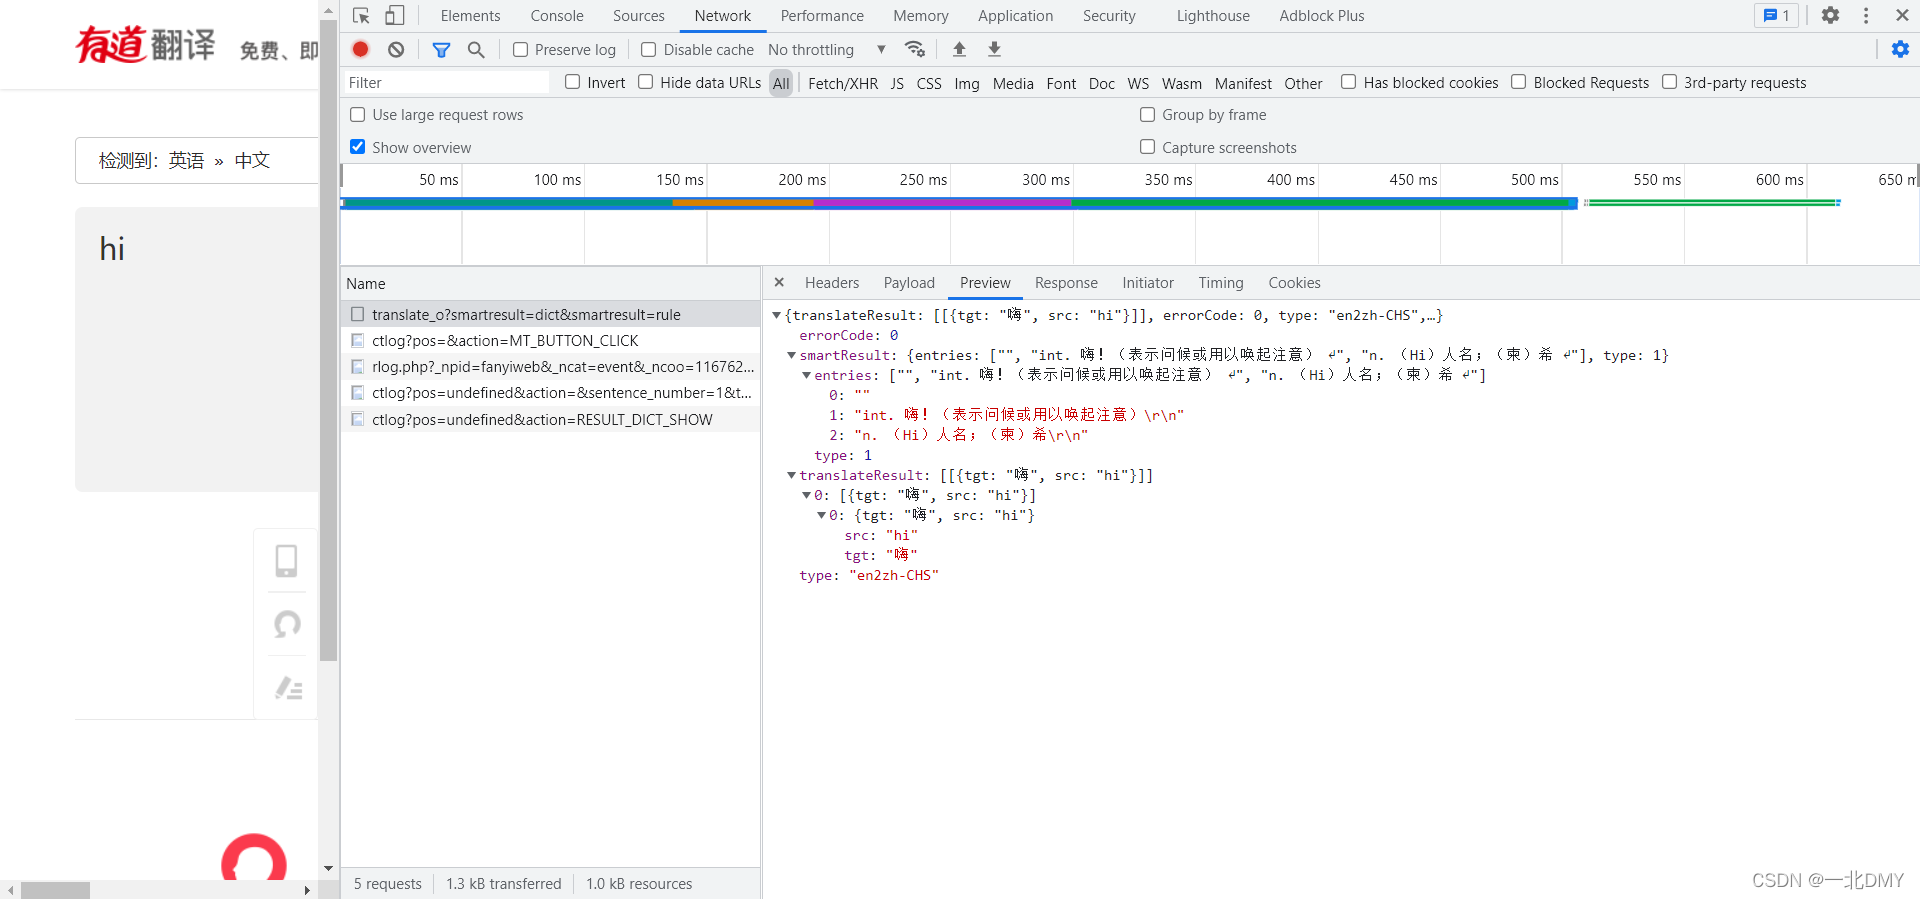The image size is (1920, 899).
Task: Tick 3rd-party requests checkbox
Action: (1669, 82)
